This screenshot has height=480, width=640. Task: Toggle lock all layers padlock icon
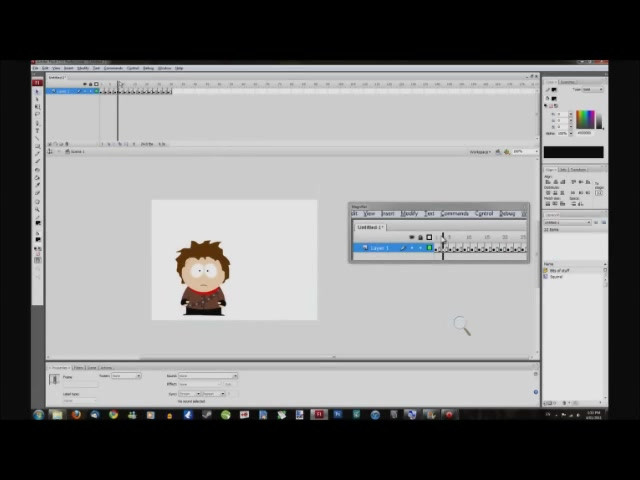pyautogui.click(x=90, y=84)
